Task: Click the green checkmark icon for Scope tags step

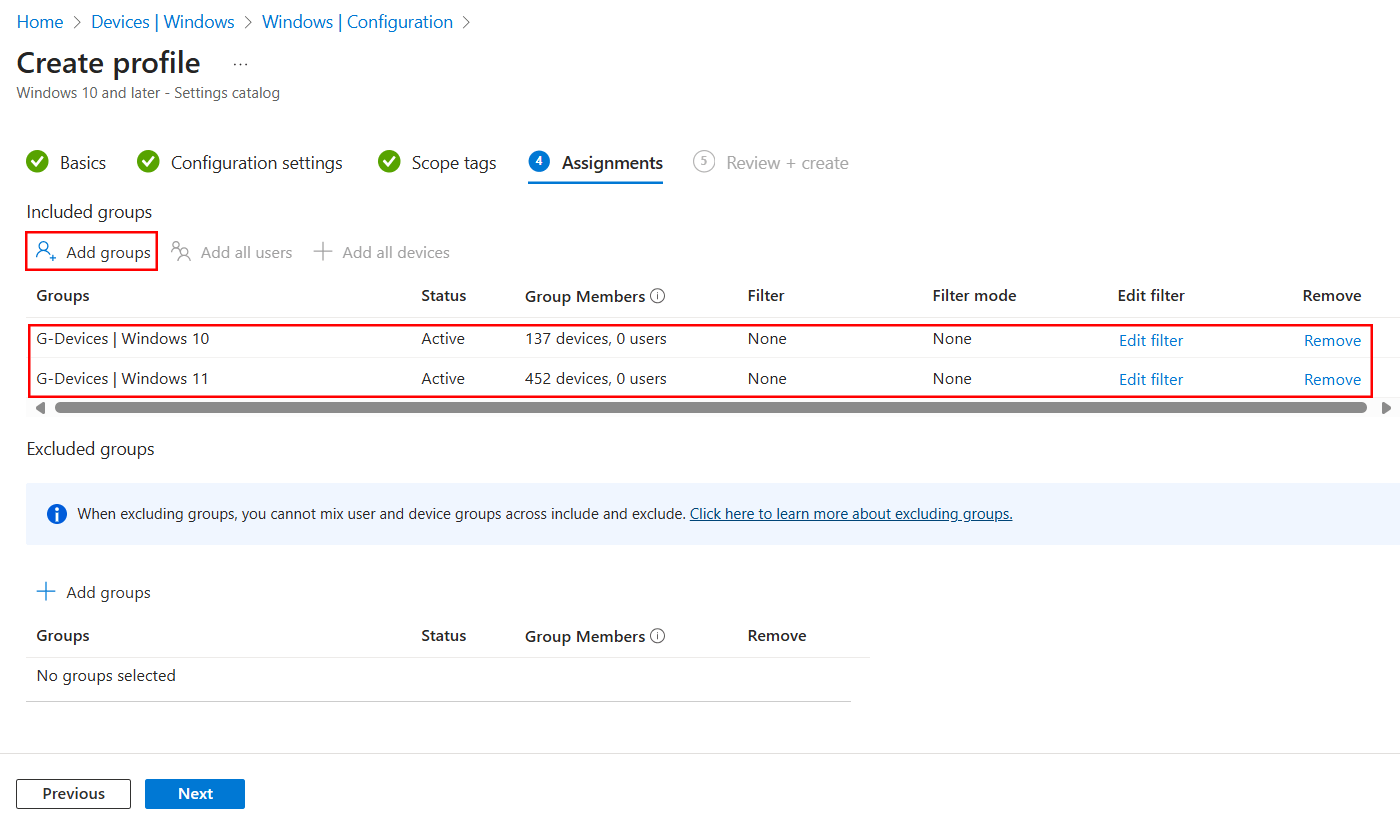Action: point(389,162)
